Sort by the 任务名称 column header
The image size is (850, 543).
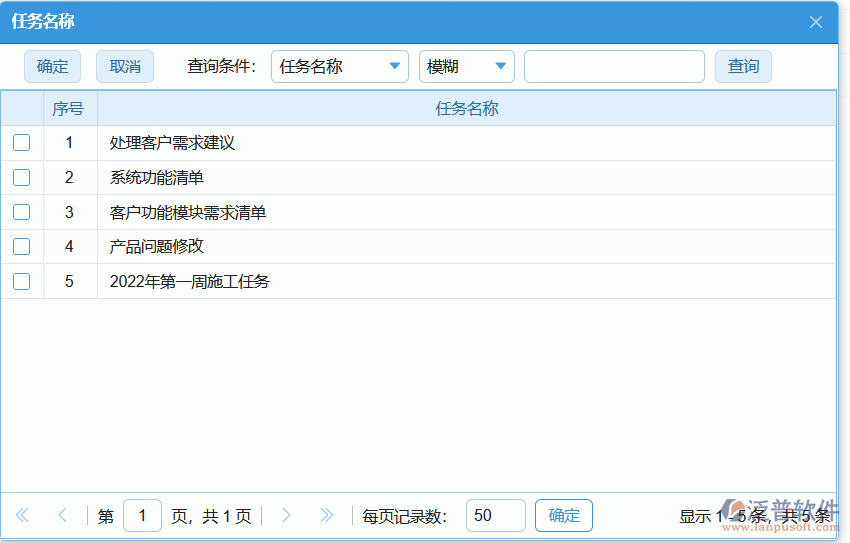[x=466, y=109]
